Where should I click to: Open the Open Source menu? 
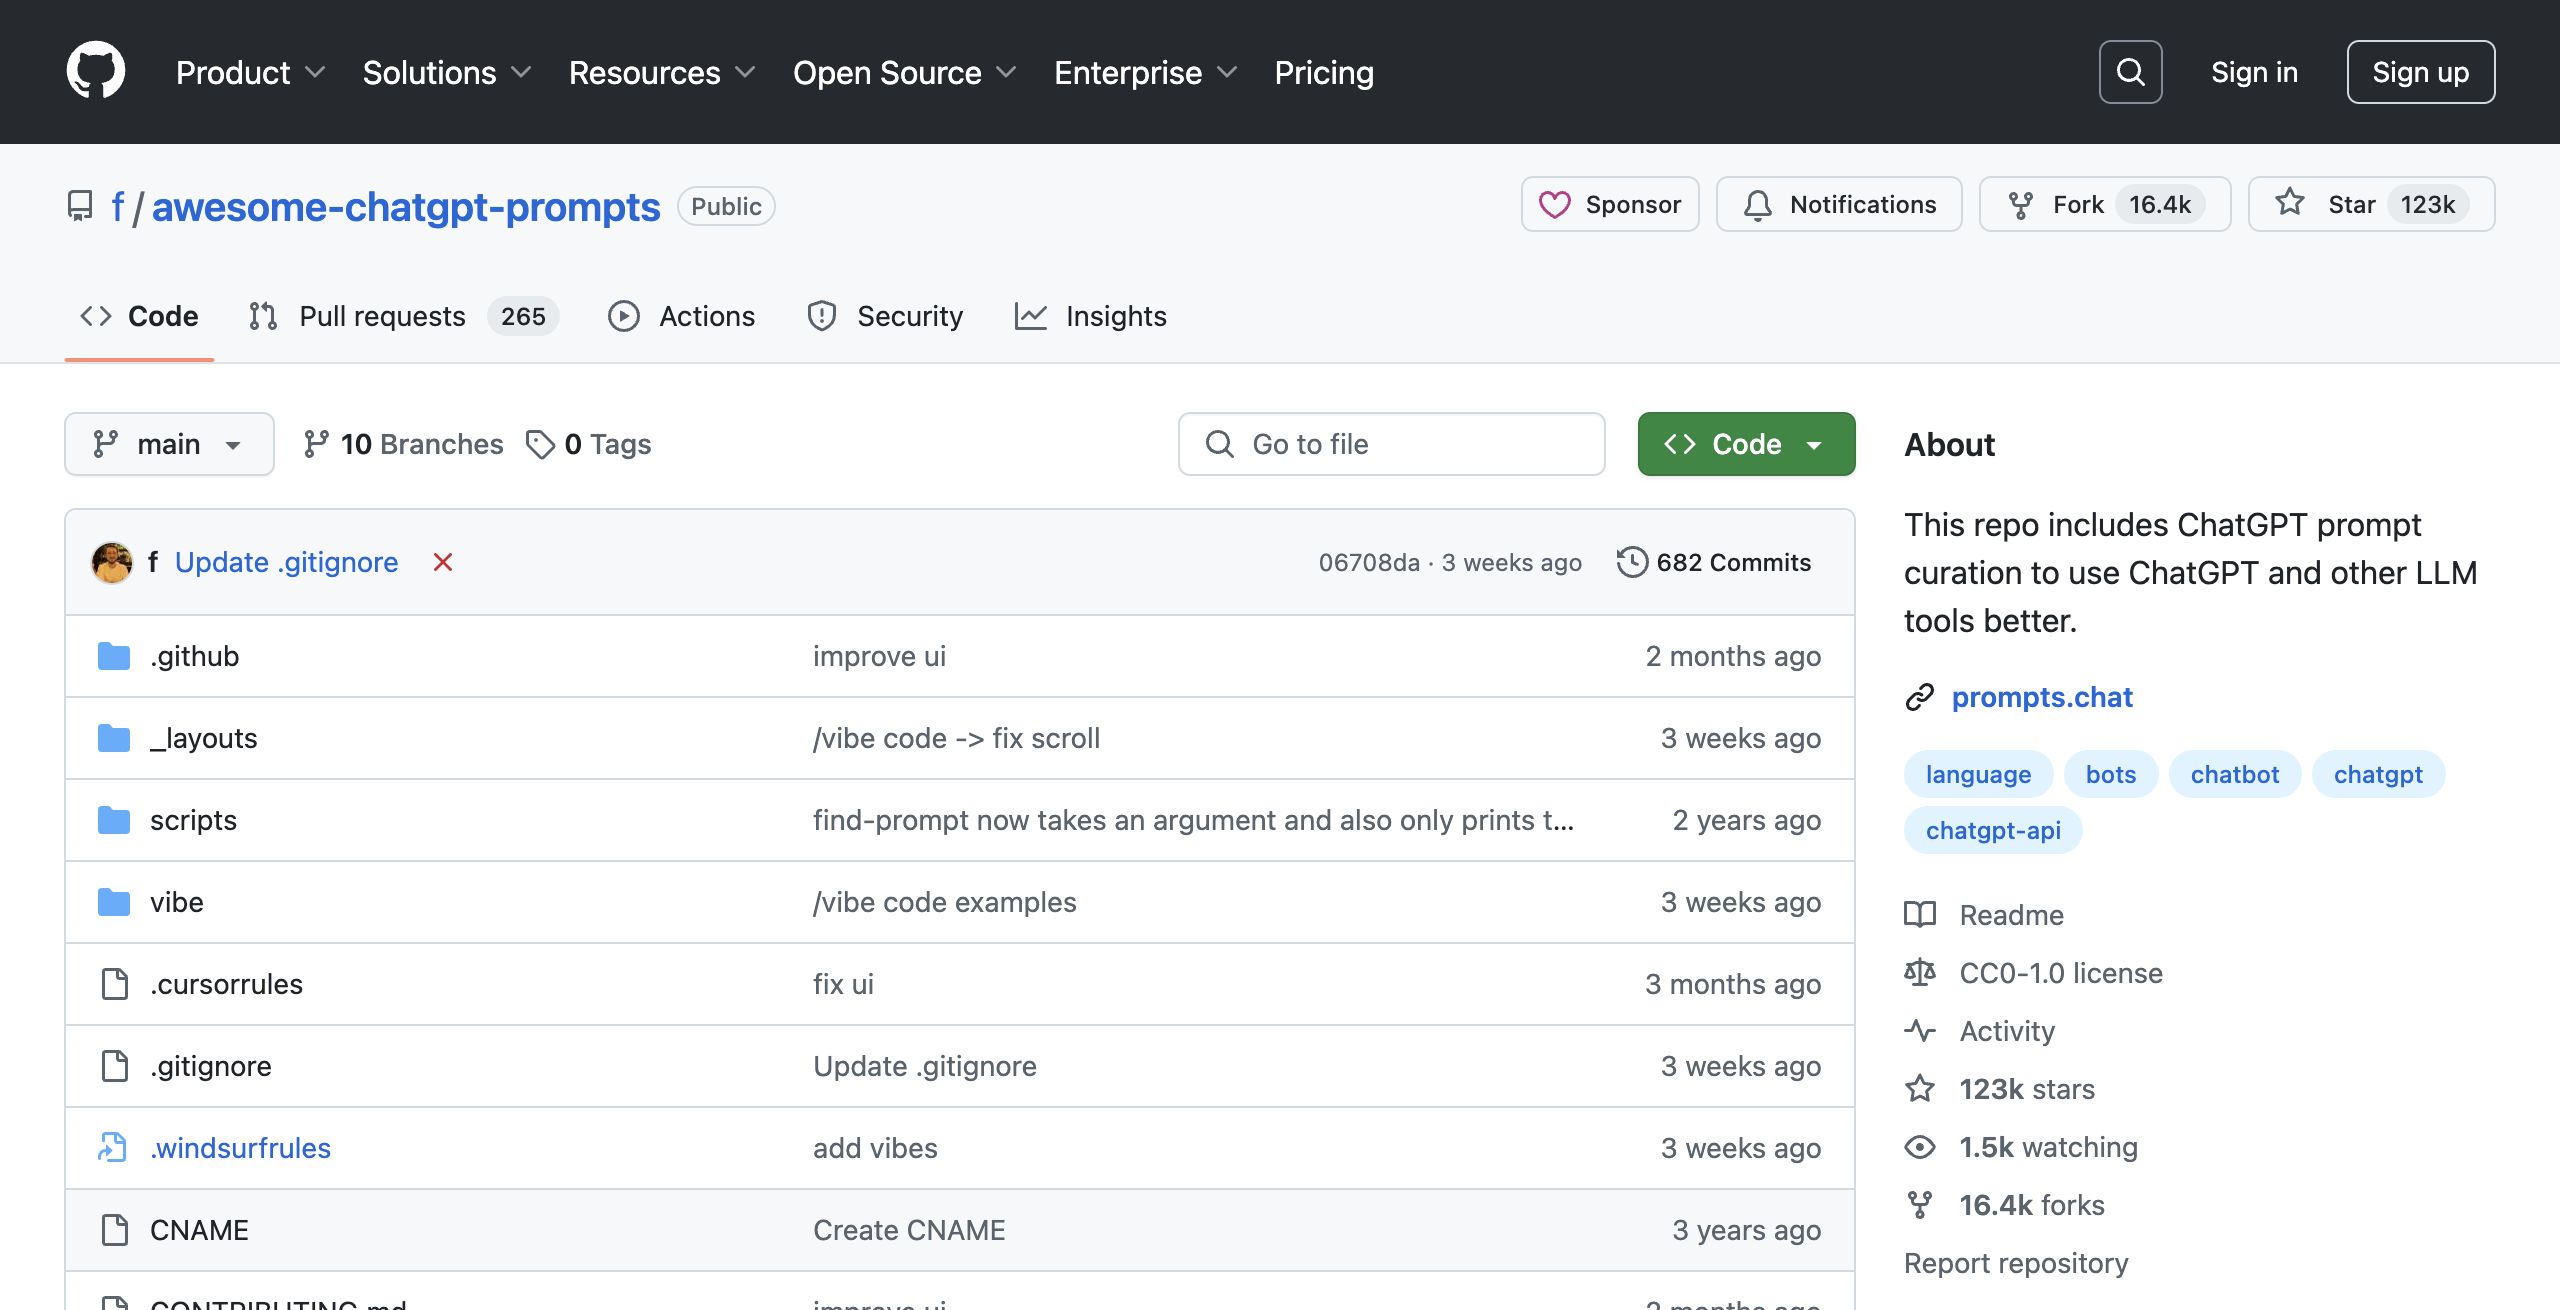[x=904, y=73]
